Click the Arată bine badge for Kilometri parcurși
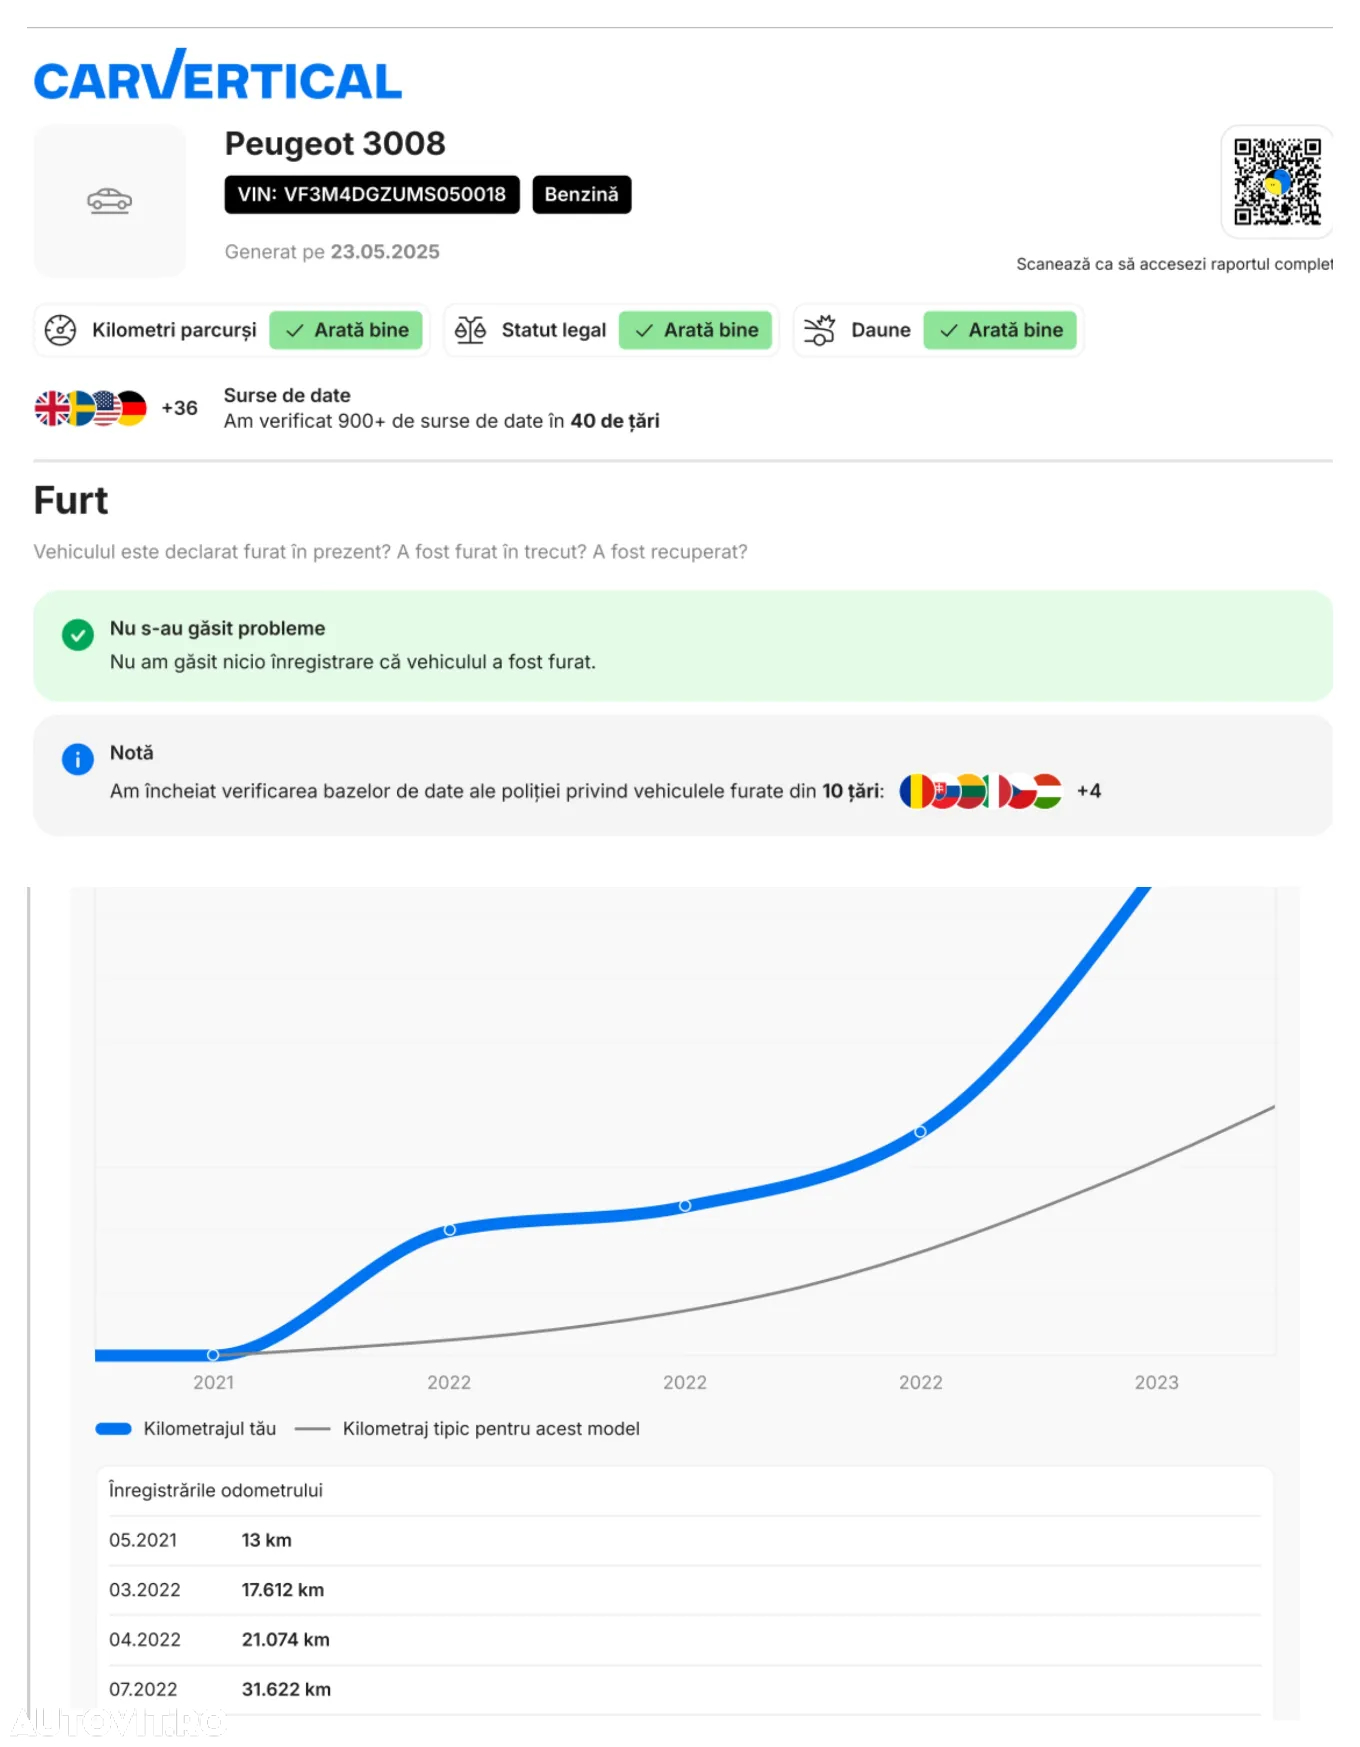The height and width of the screenshot is (1747, 1360). click(346, 330)
